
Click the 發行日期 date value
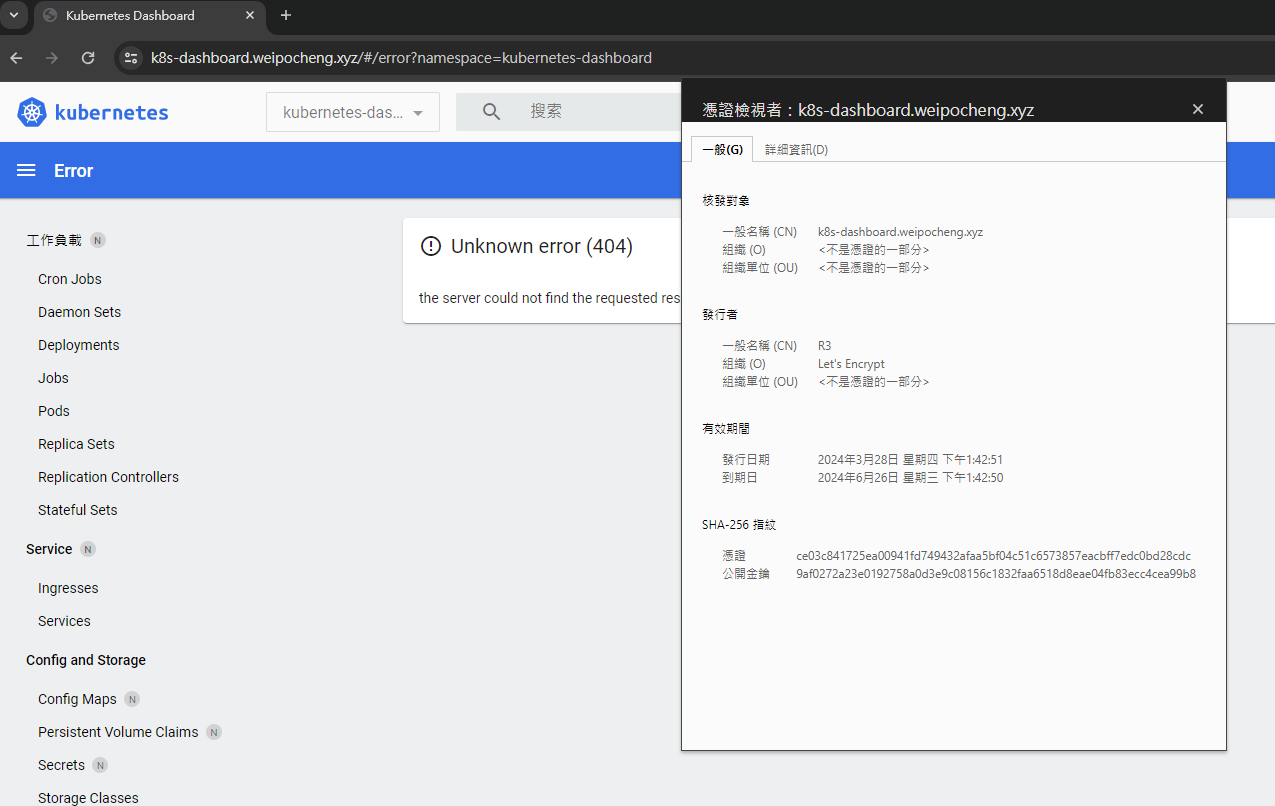tap(910, 460)
